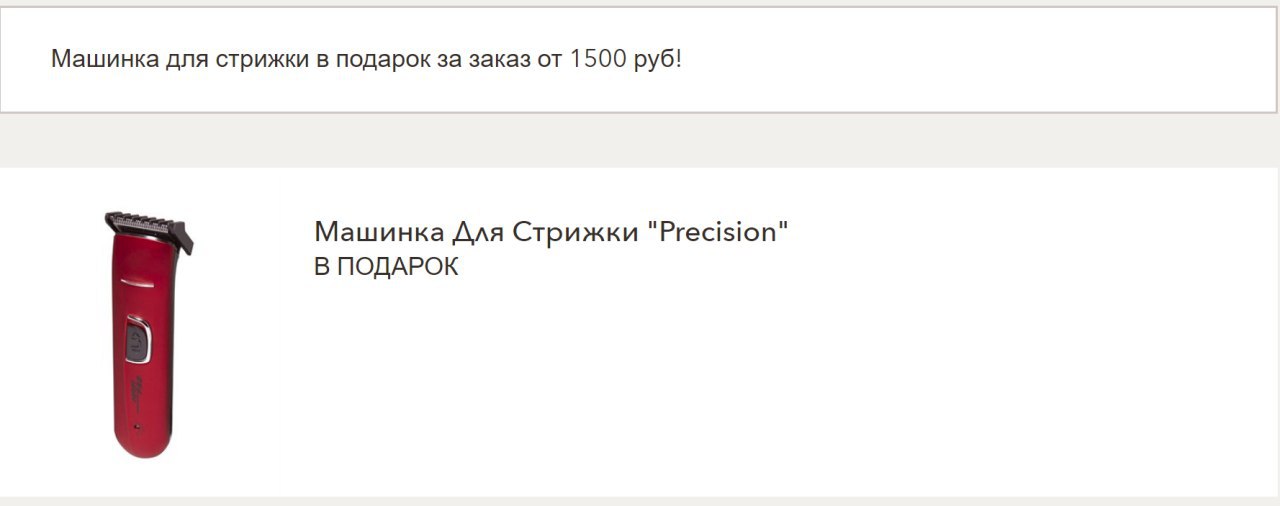Click the silver power switch on the clipper
Viewport: 1280px width, 506px height.
pyautogui.click(x=137, y=341)
